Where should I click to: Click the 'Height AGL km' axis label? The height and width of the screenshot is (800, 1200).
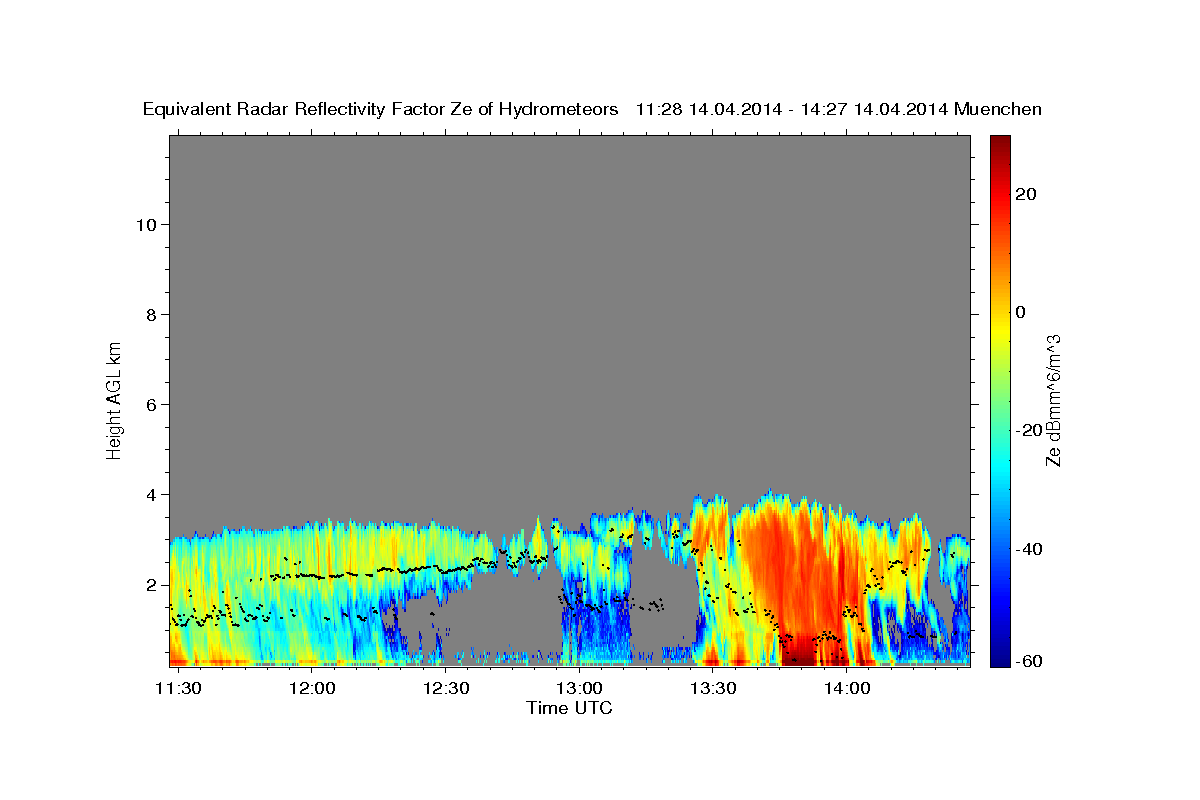pyautogui.click(x=114, y=399)
